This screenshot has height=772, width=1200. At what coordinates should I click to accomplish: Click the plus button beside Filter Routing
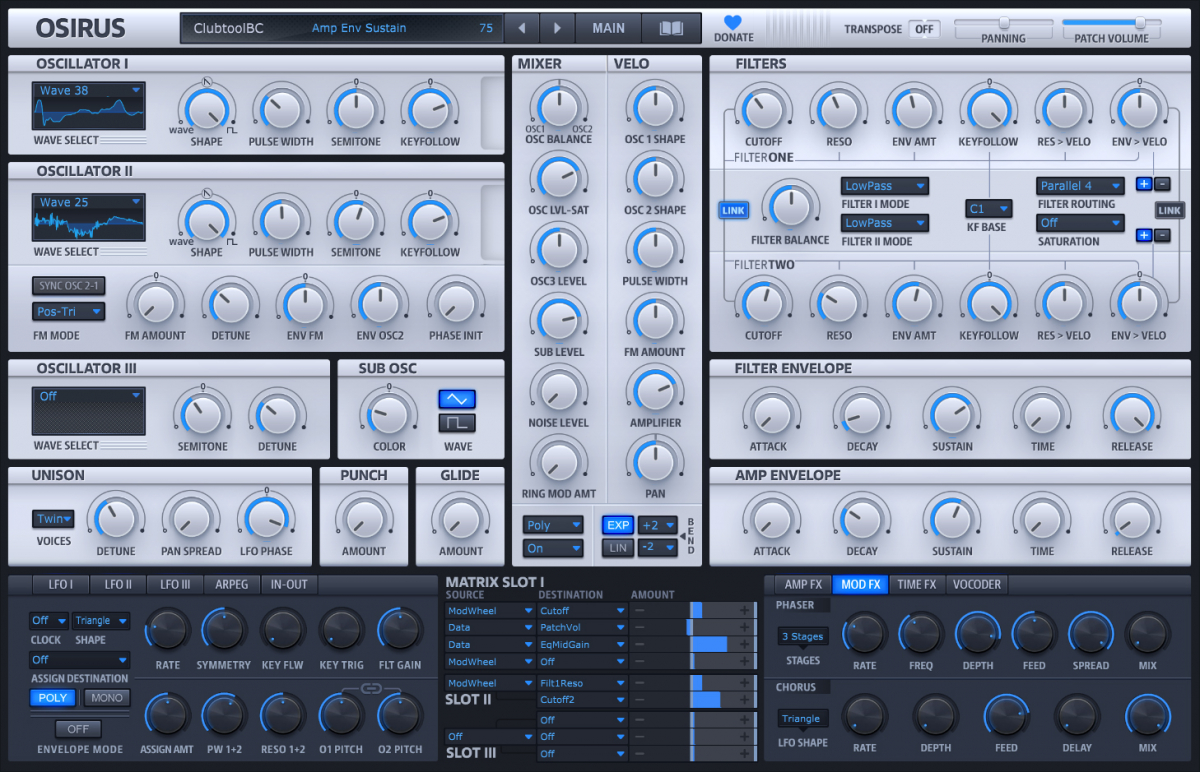coord(1144,184)
